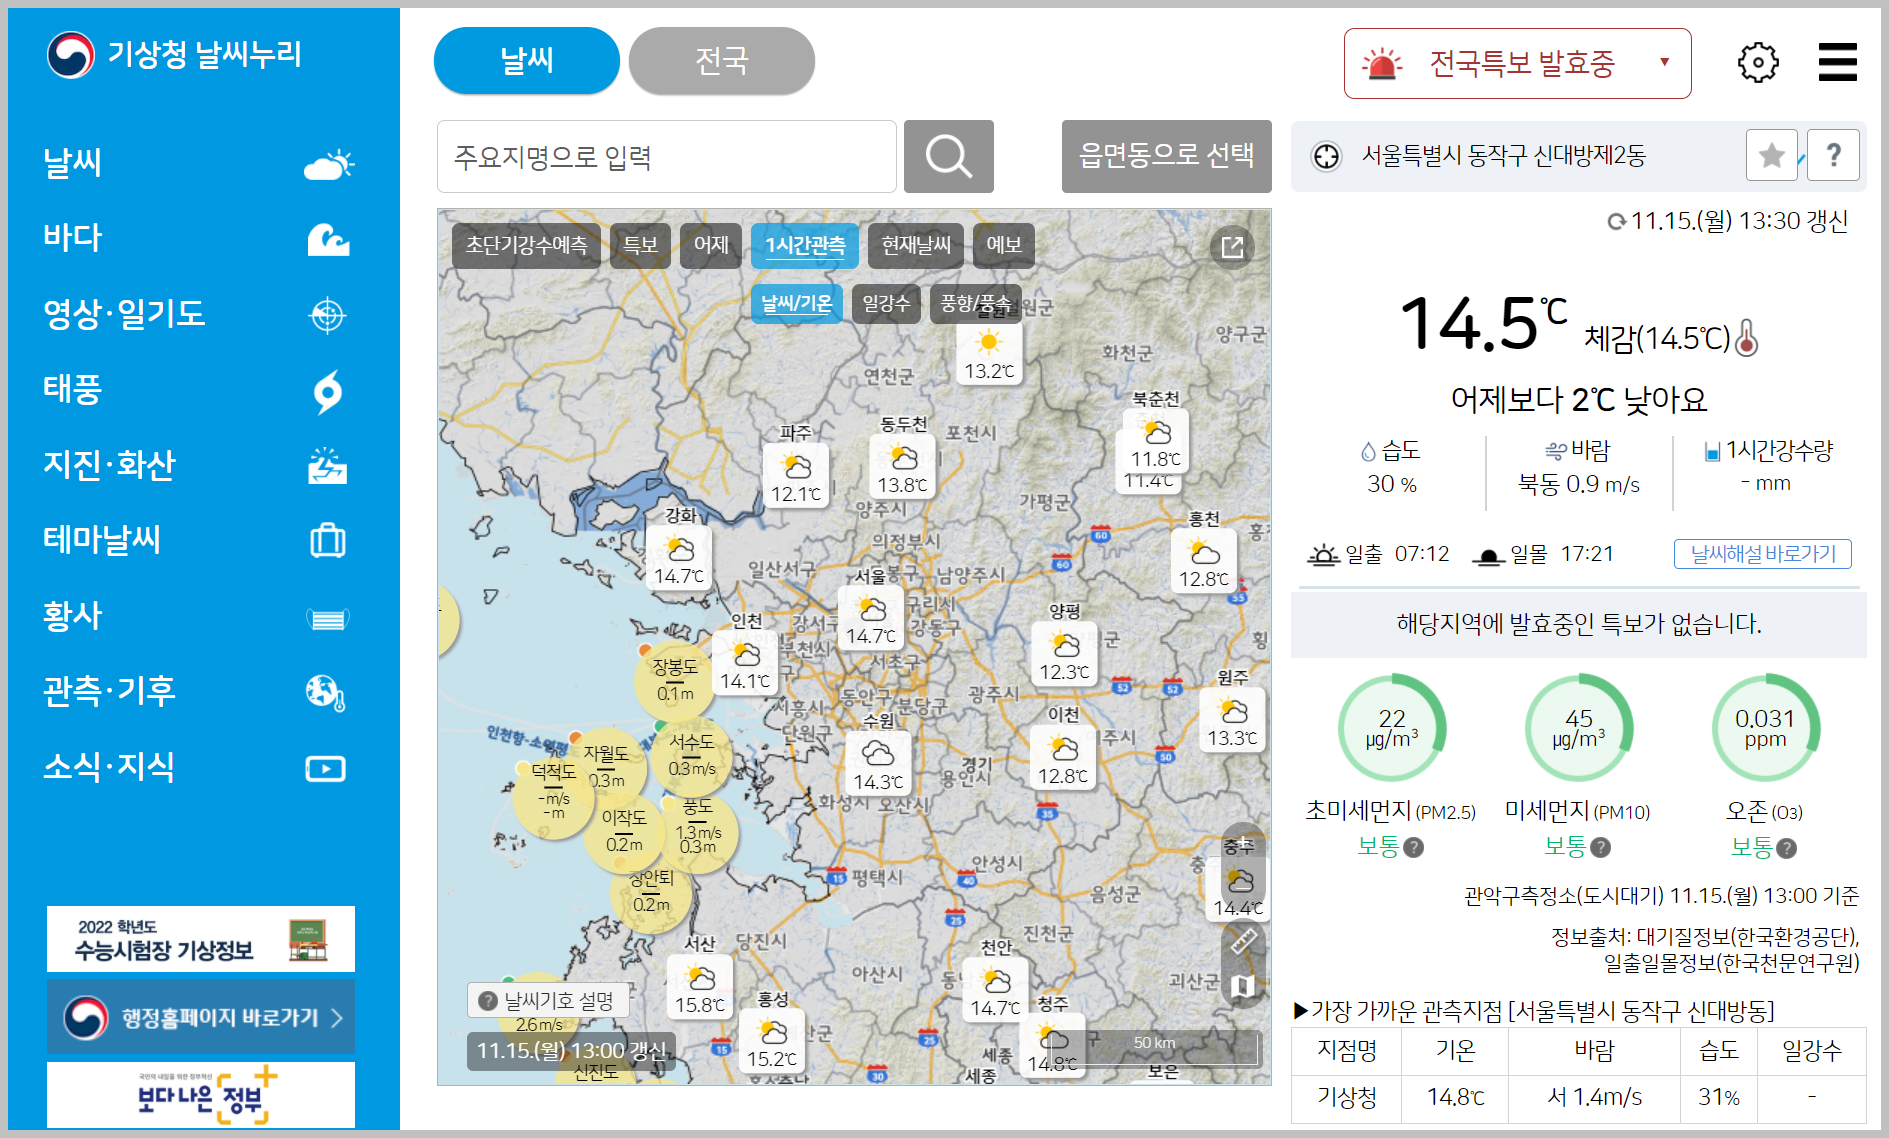Switch map to 현재날씨

click(x=916, y=245)
